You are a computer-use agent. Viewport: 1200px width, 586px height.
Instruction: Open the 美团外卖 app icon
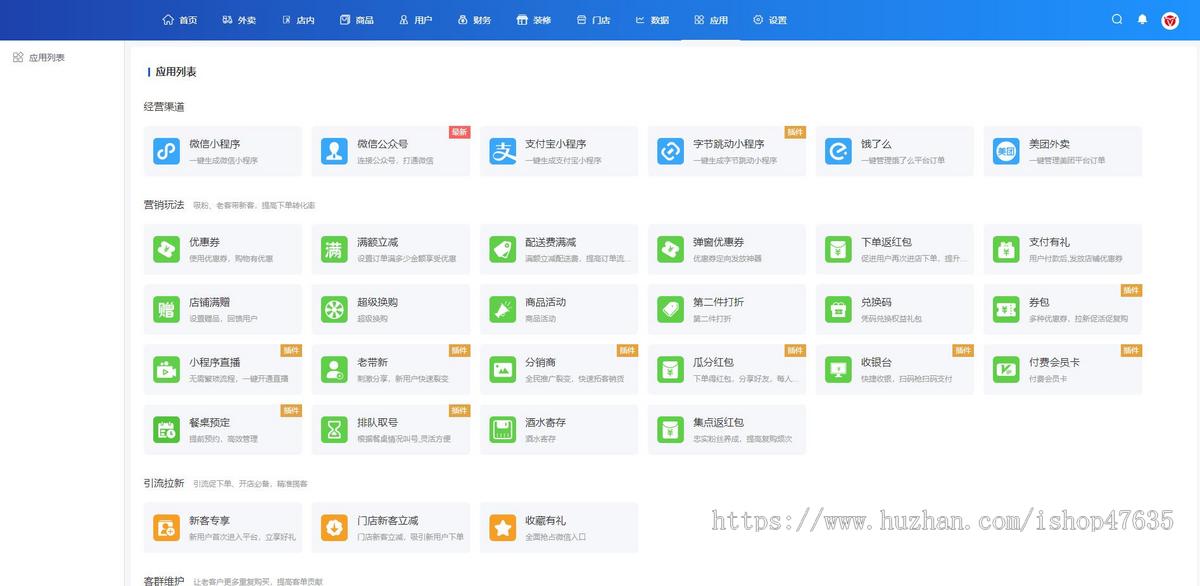1006,151
